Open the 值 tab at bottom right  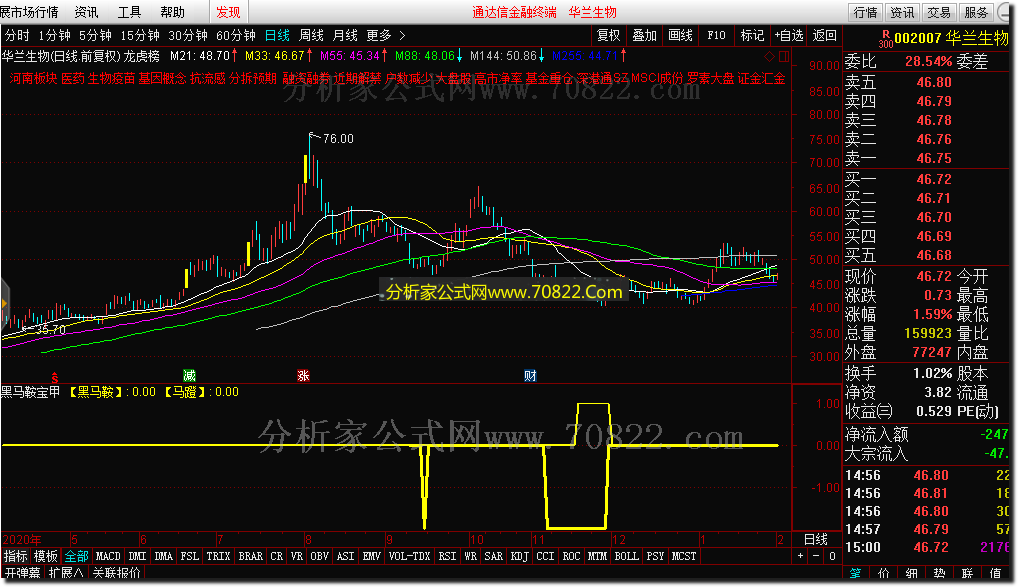(995, 573)
